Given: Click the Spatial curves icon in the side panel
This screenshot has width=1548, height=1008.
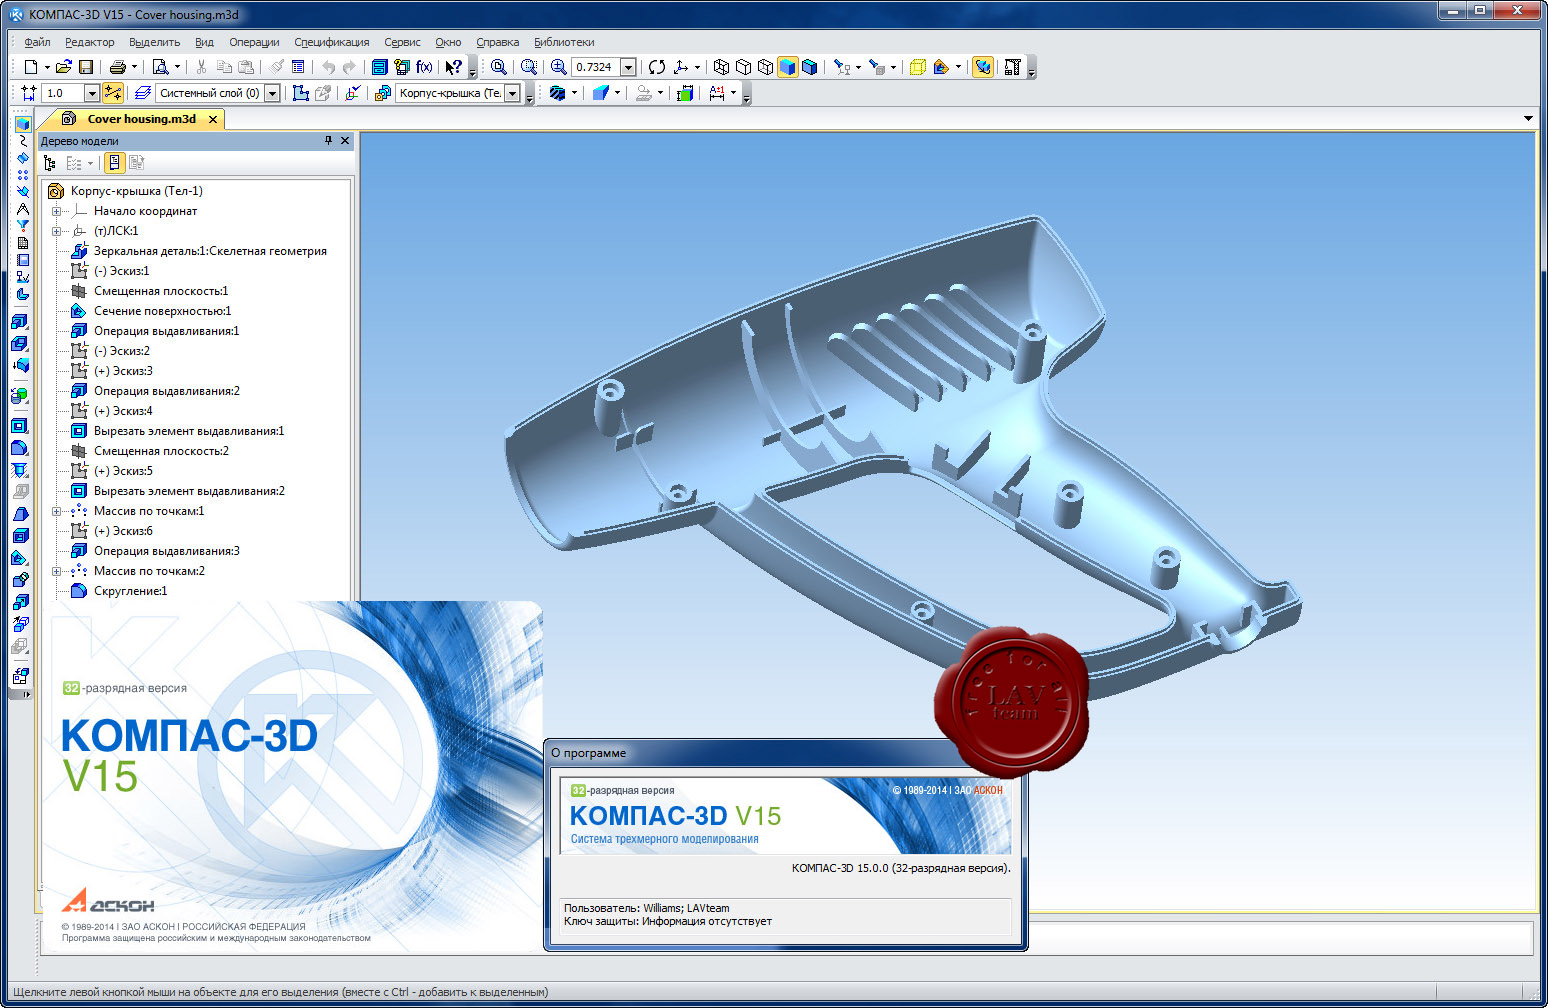Looking at the screenshot, I should click(22, 141).
